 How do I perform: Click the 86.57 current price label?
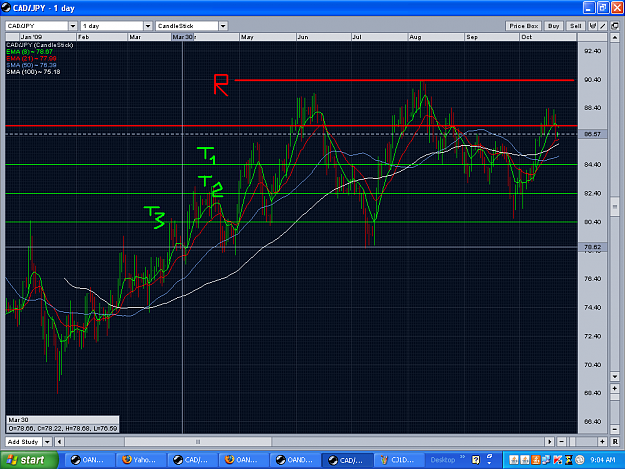pos(592,134)
